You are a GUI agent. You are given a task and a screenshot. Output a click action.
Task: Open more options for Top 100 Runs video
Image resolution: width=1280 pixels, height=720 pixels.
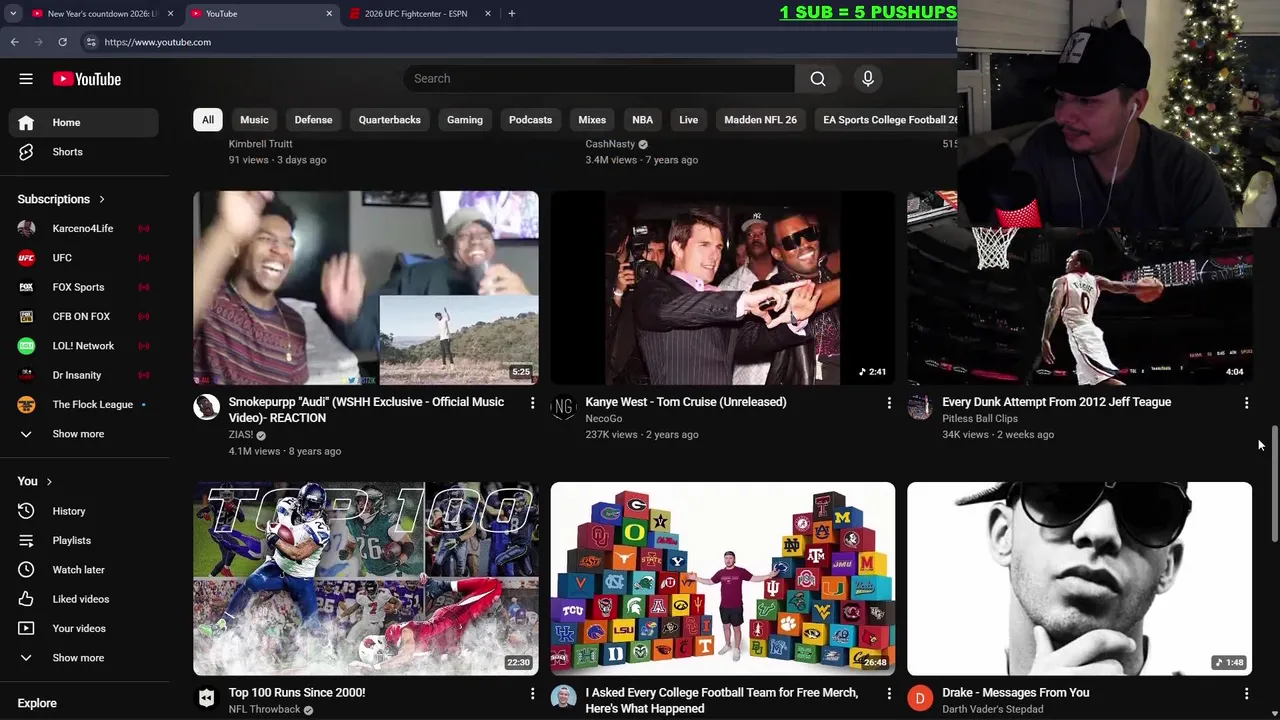pyautogui.click(x=532, y=693)
